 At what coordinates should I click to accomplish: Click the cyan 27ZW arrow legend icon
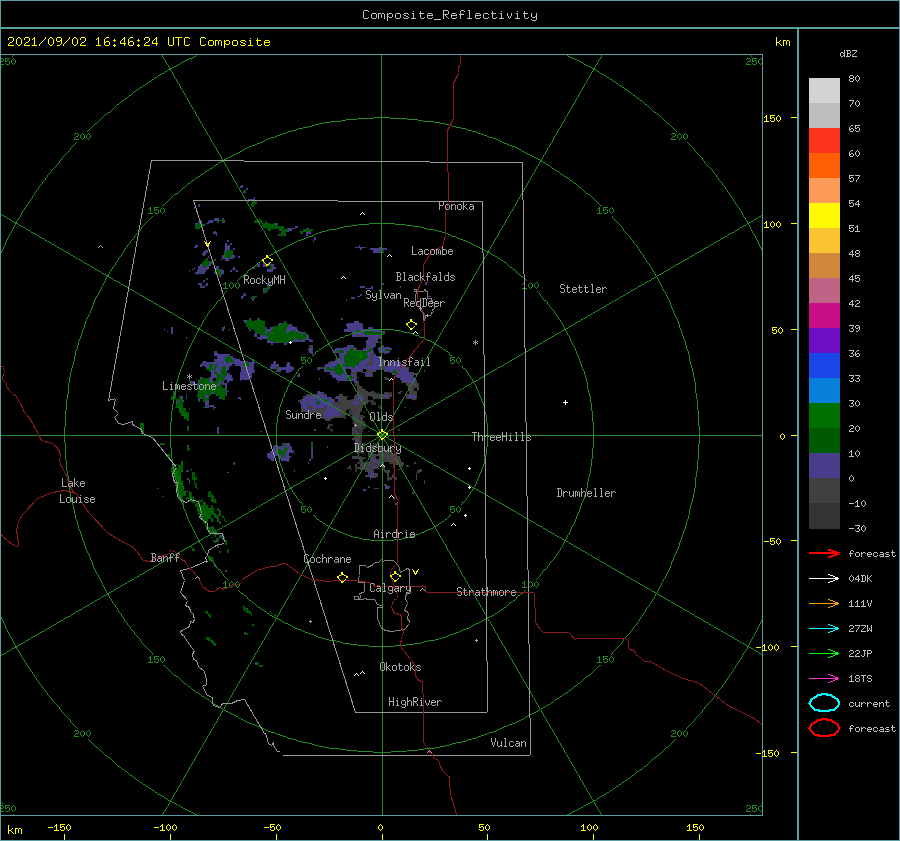click(824, 629)
